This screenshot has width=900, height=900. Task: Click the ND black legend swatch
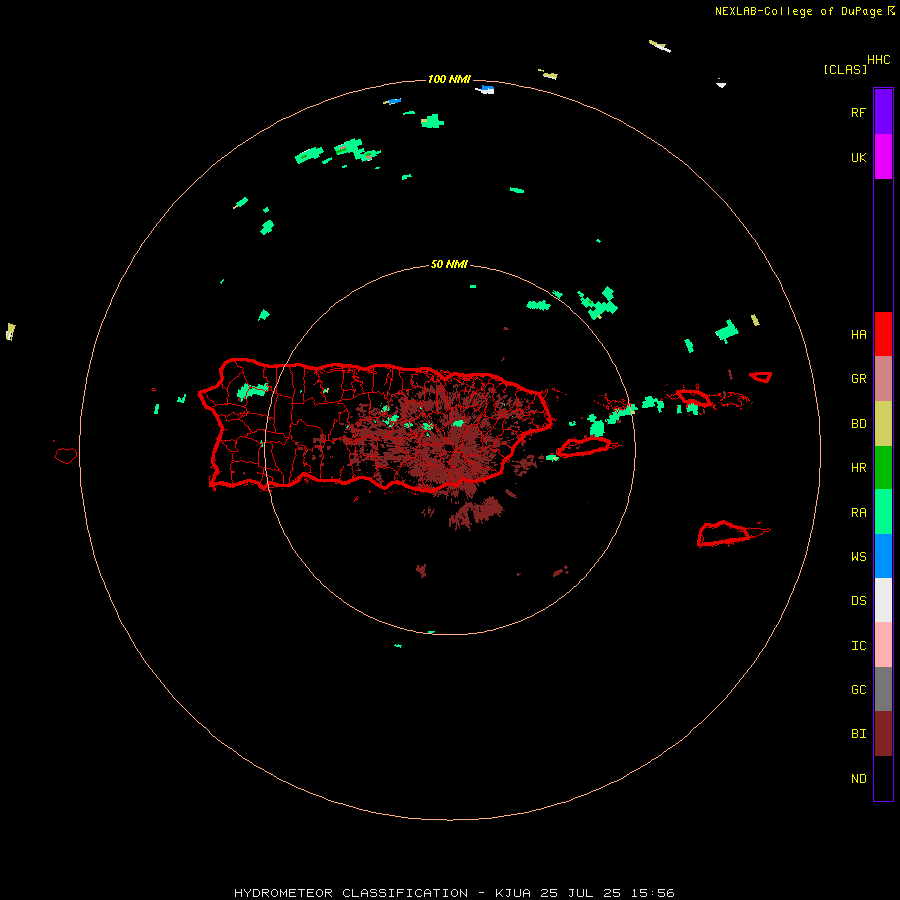tap(883, 778)
